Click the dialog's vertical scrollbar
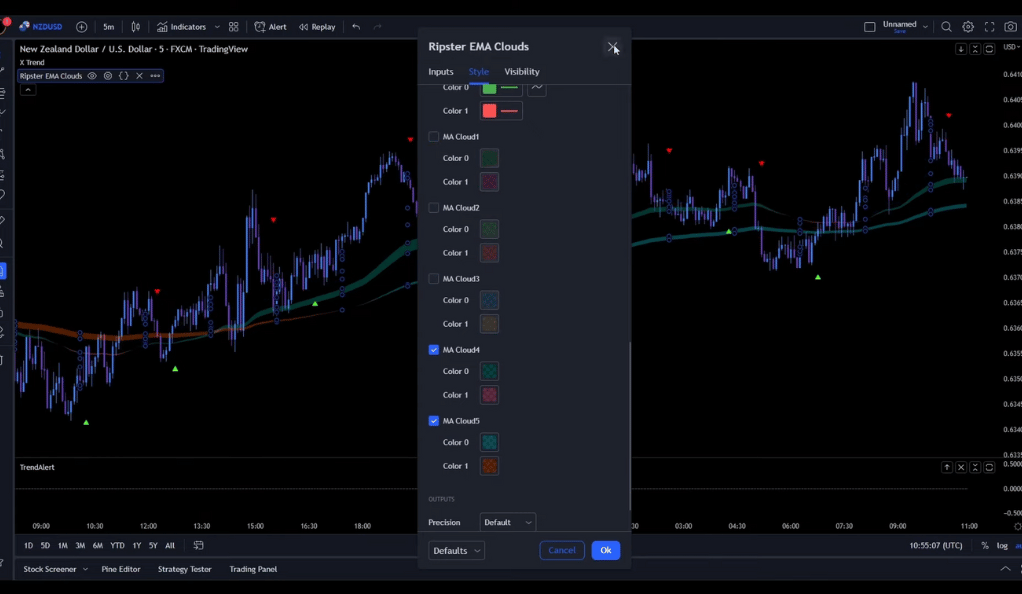 click(629, 426)
